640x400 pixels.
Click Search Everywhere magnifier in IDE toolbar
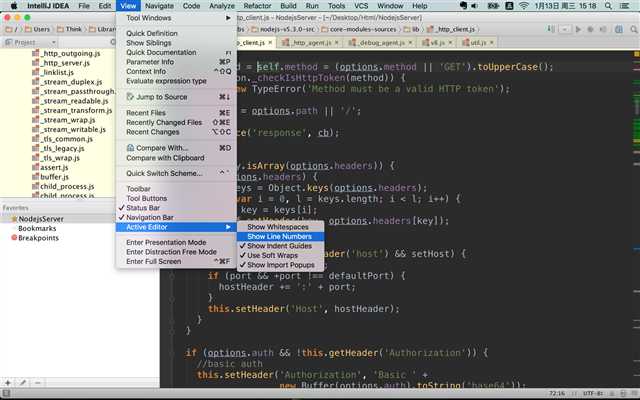(x=633, y=29)
